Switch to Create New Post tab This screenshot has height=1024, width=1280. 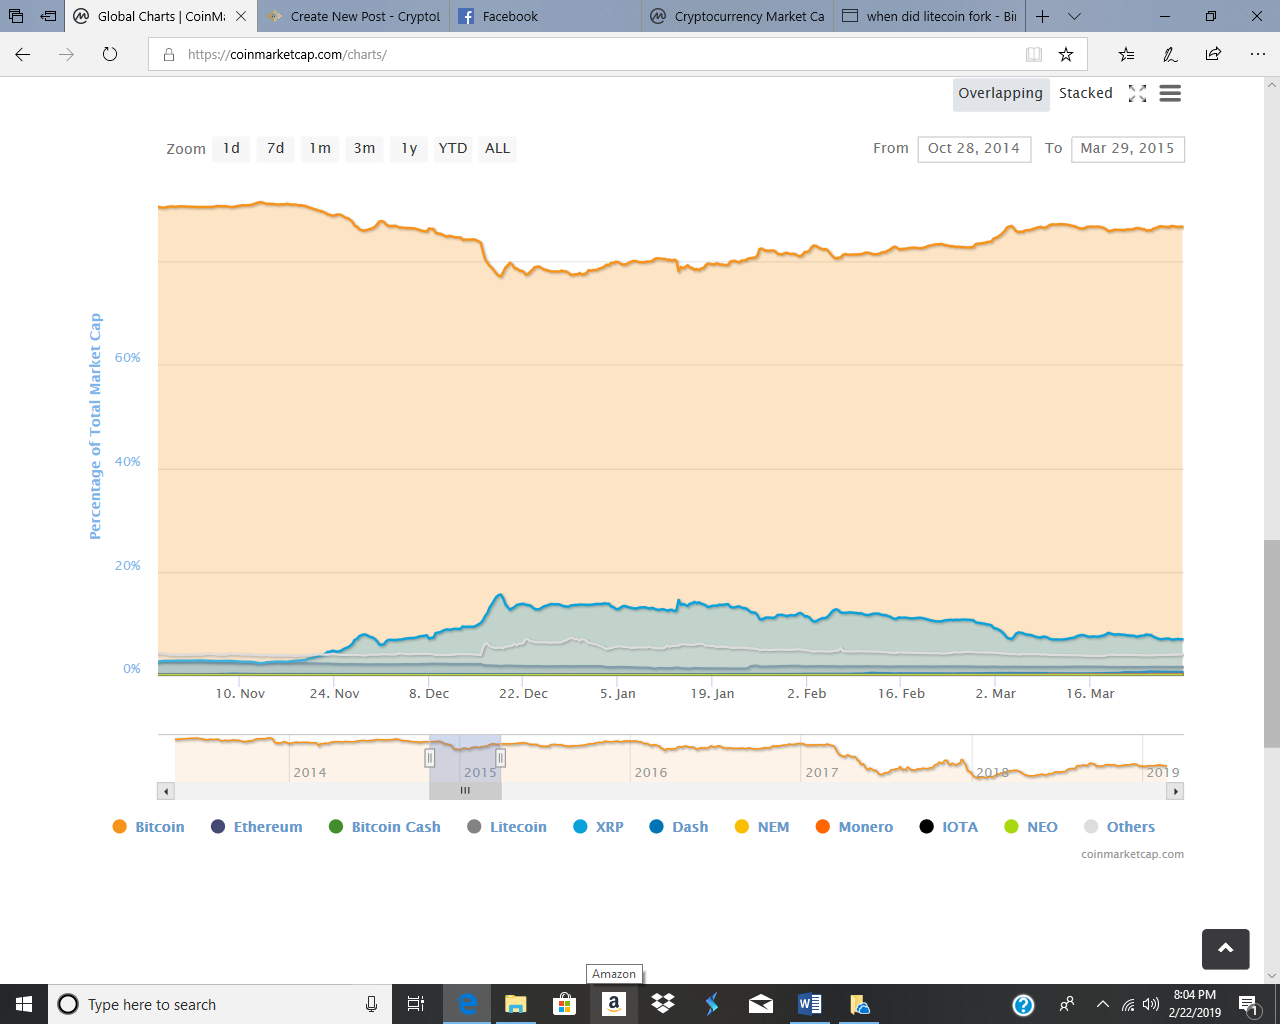click(354, 16)
